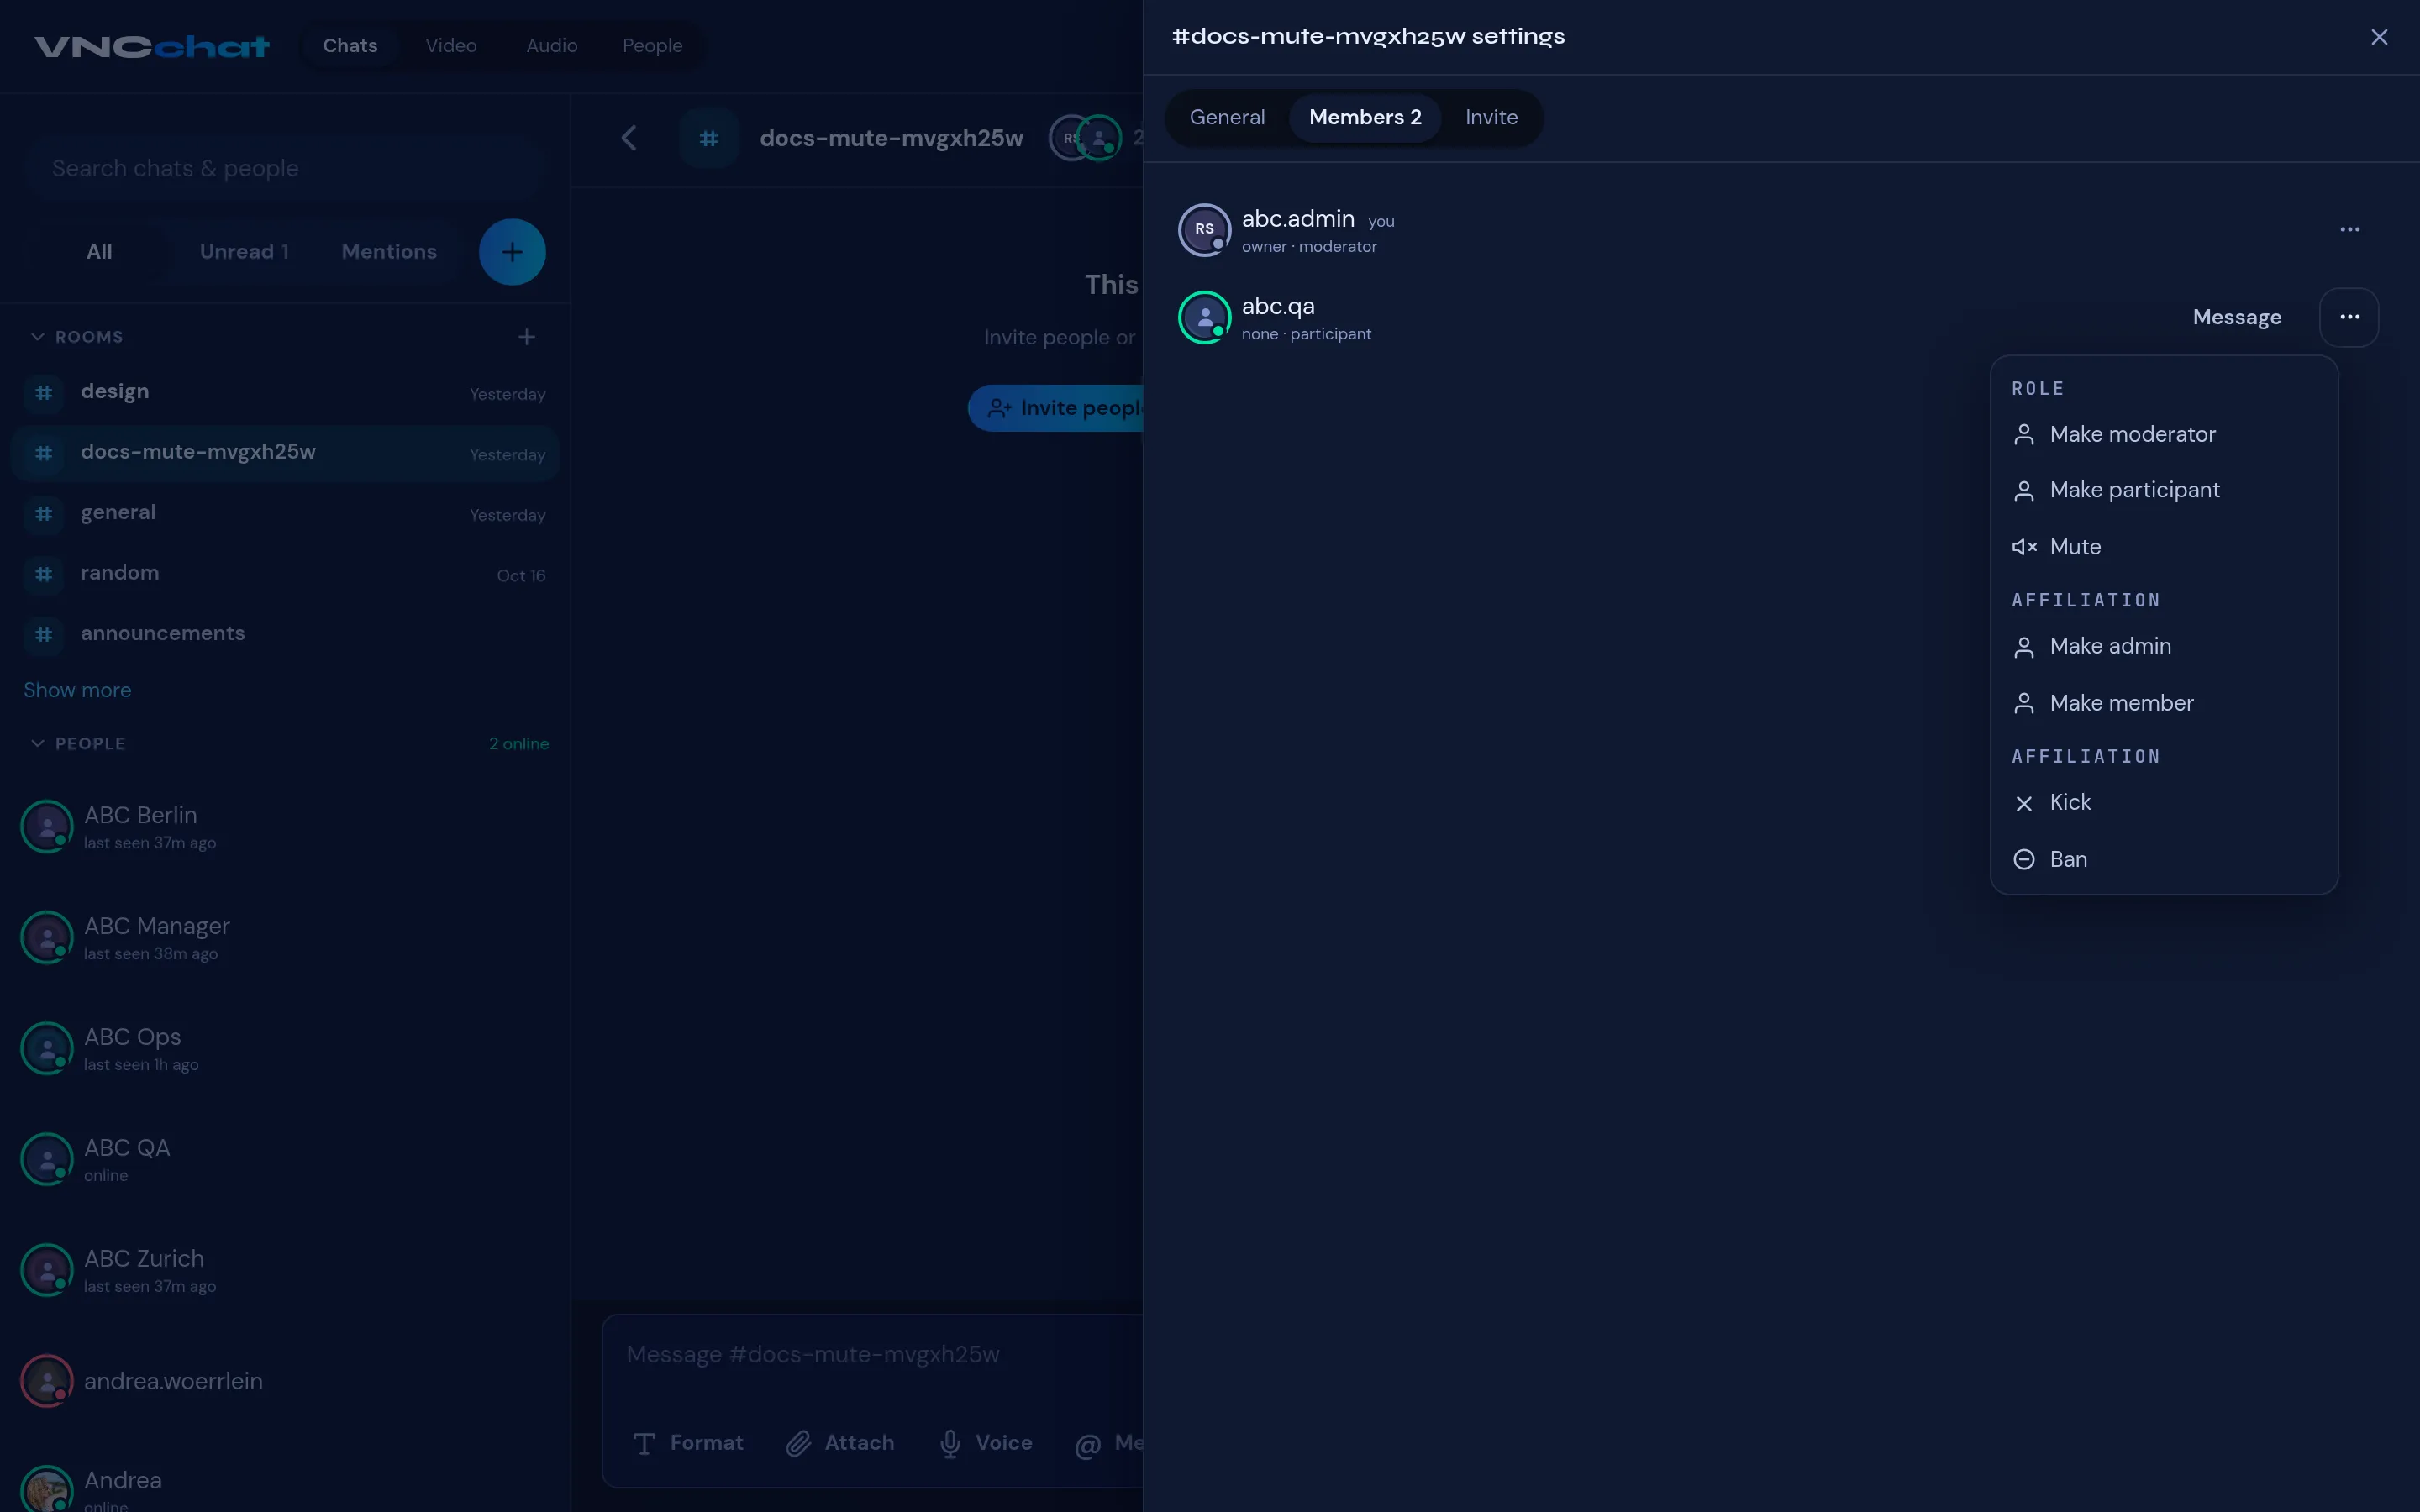Choose Make participant in the menu
2420x1512 pixels.
click(2164, 490)
